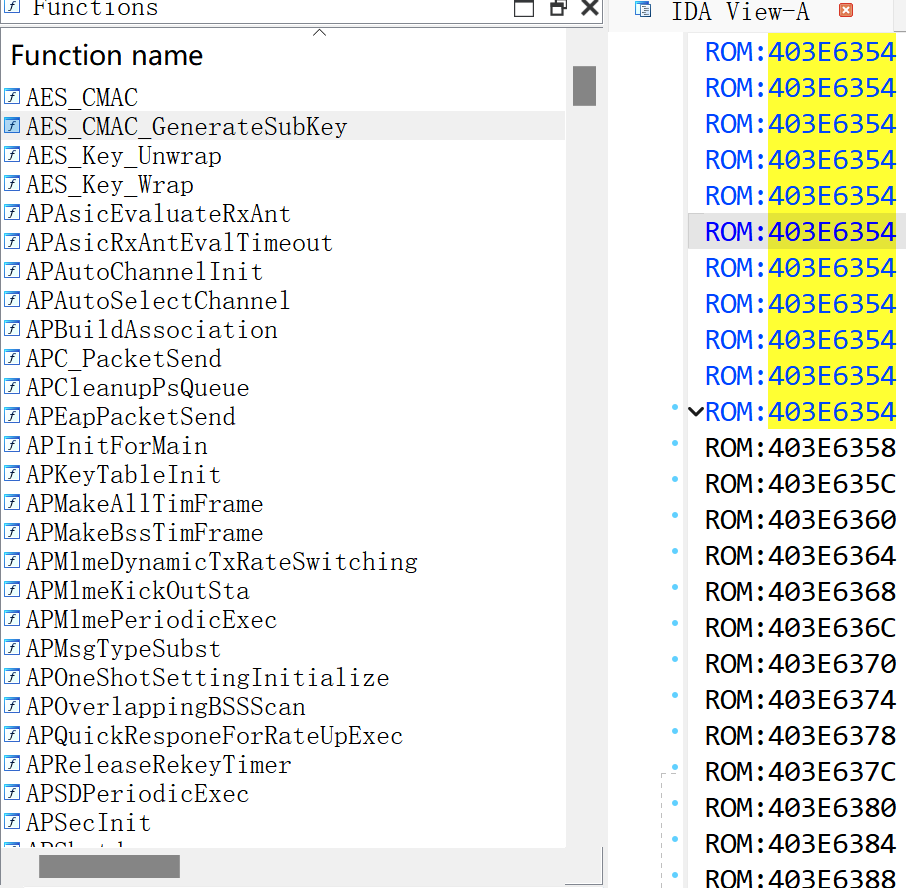Collapse the chevron beside ROM:403E6354

pos(696,412)
